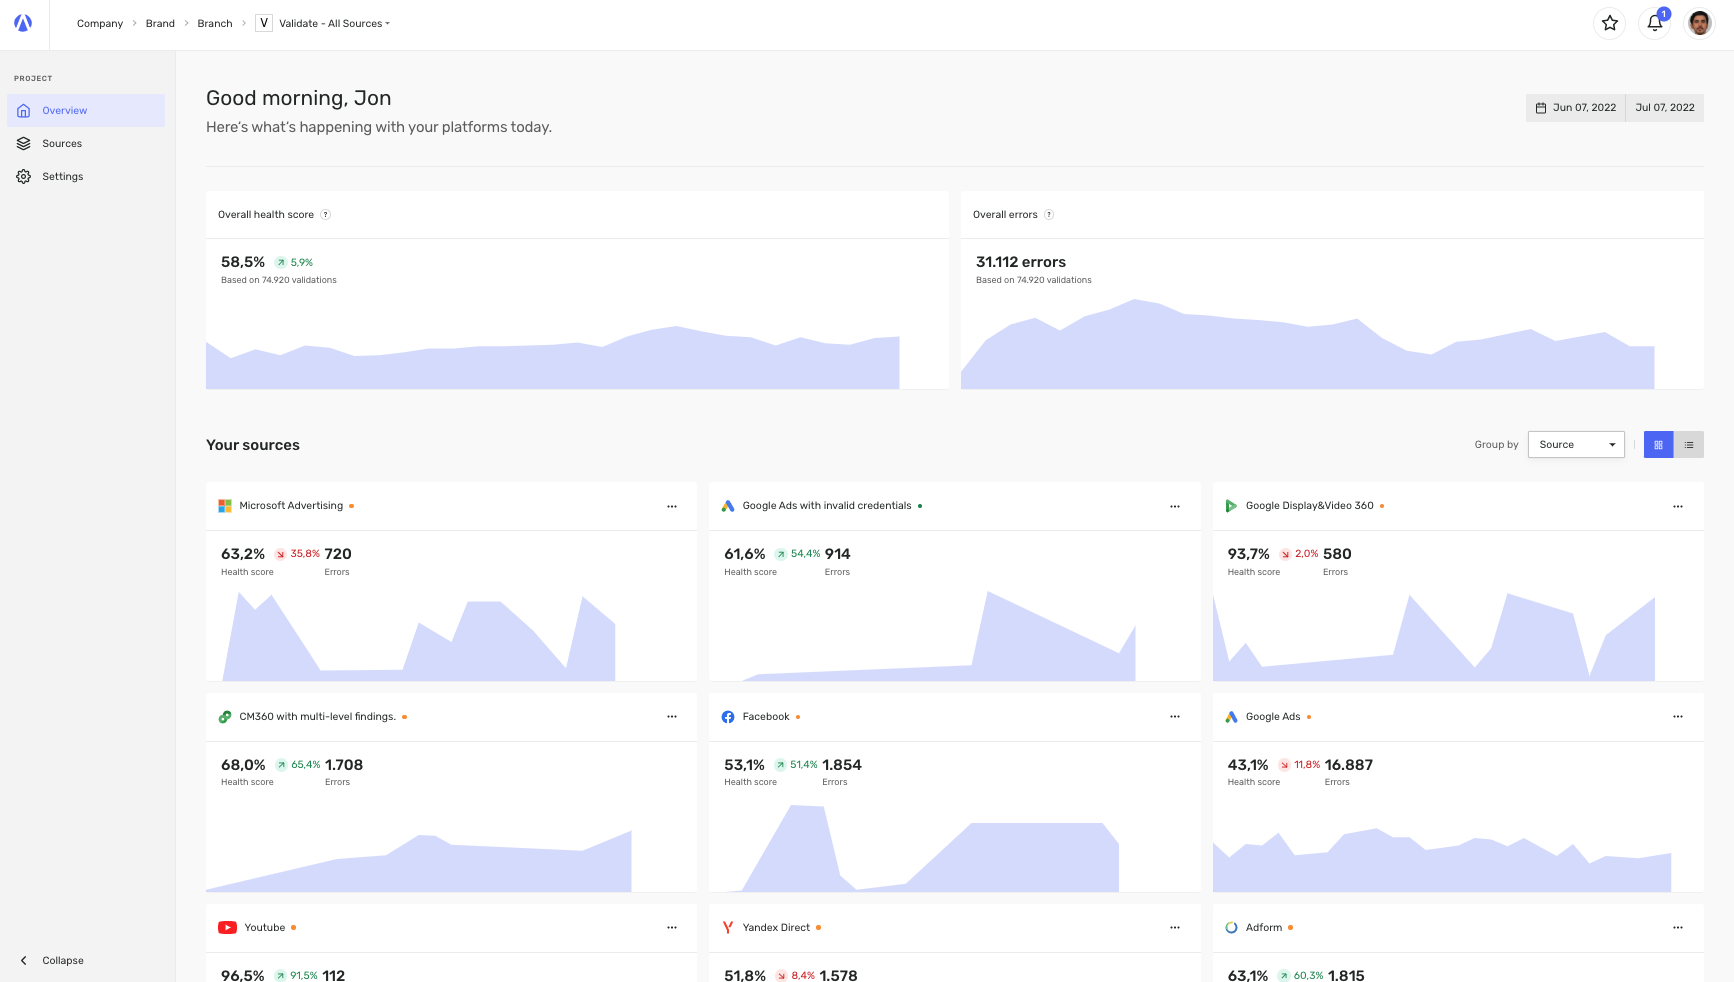The image size is (1734, 982).
Task: Open the Jun 07, 2022 start date picker
Action: point(1576,108)
